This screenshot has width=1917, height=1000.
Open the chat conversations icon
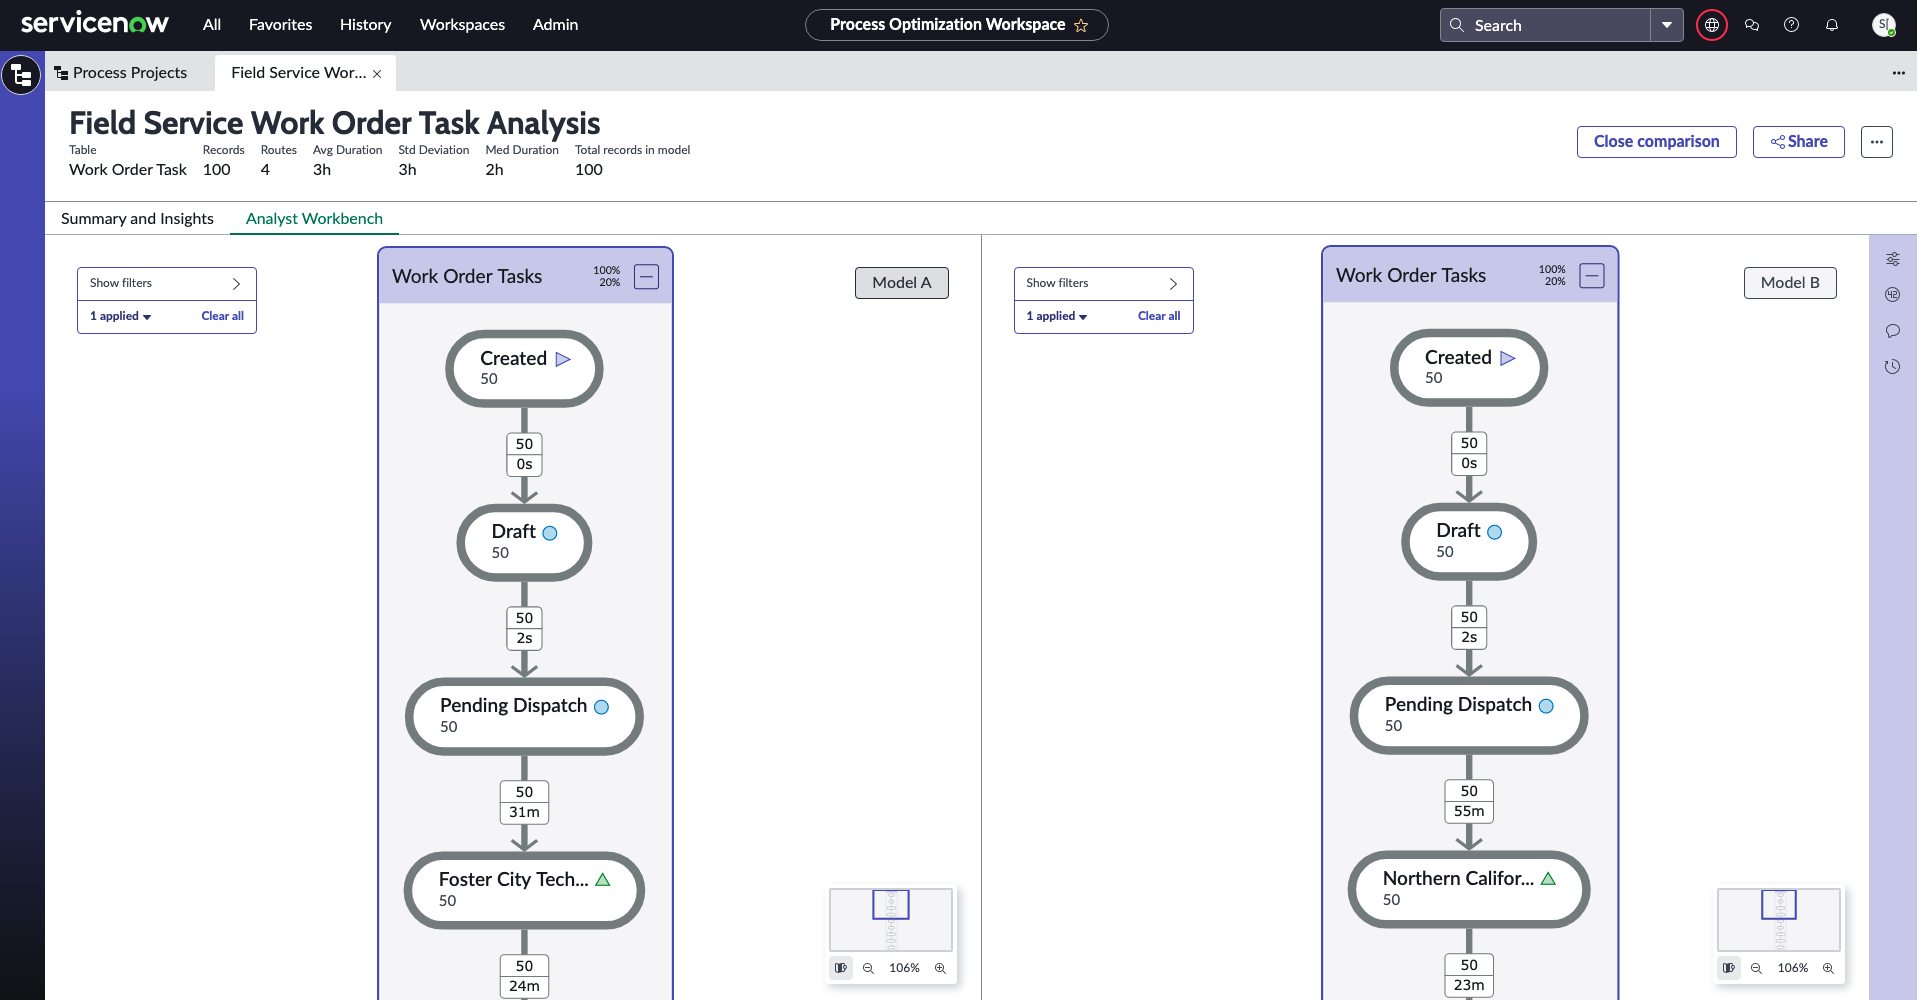(1752, 25)
